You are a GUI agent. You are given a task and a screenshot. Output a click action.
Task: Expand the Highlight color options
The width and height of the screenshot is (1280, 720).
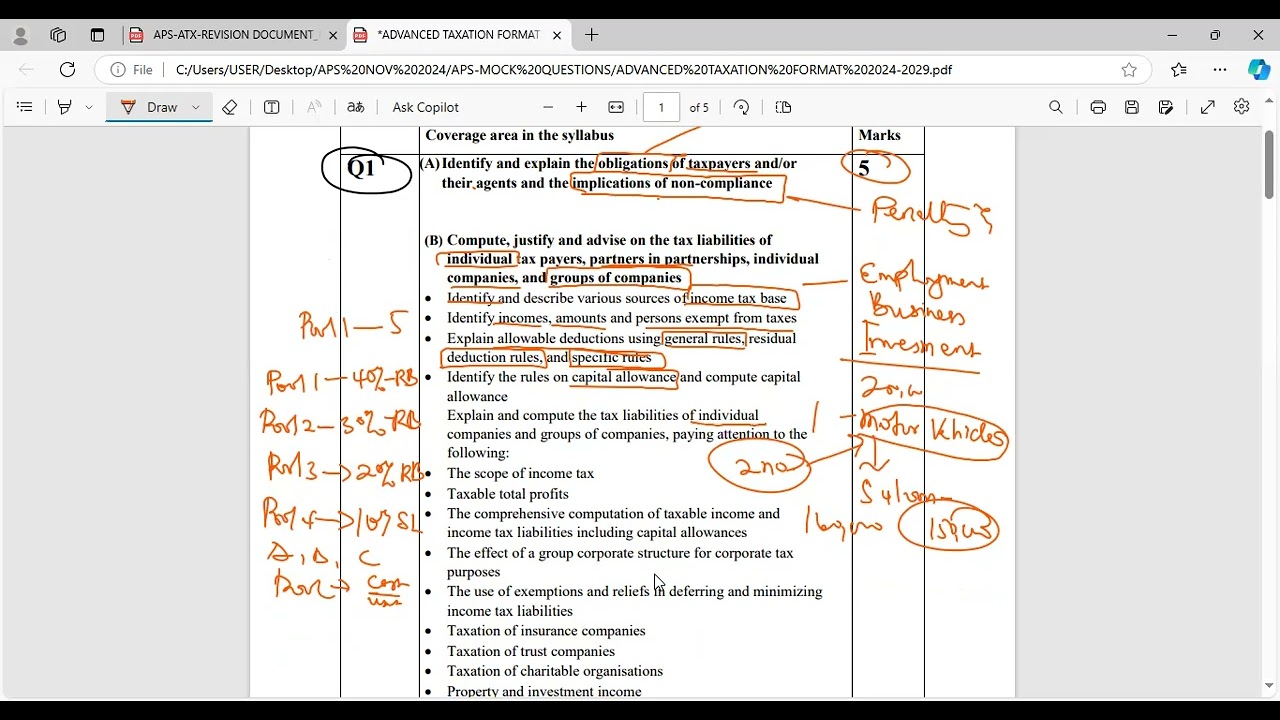pos(89,107)
